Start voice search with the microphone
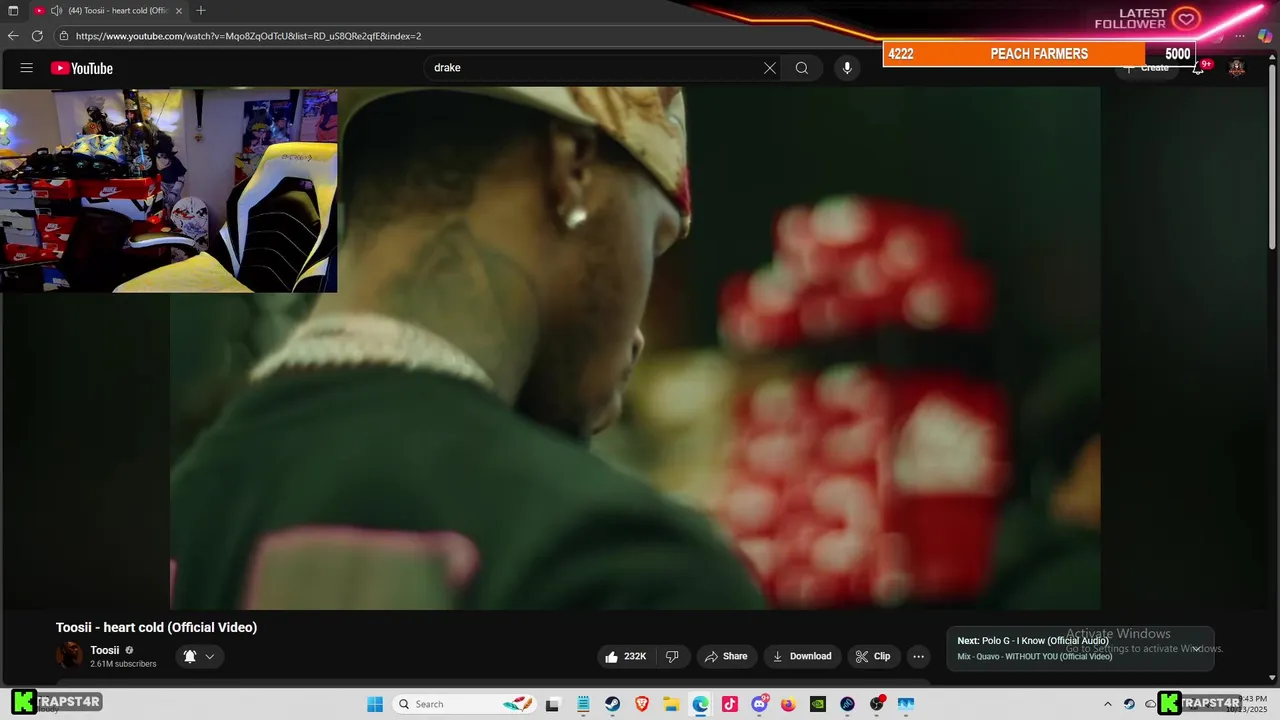1280x720 pixels. pos(847,68)
